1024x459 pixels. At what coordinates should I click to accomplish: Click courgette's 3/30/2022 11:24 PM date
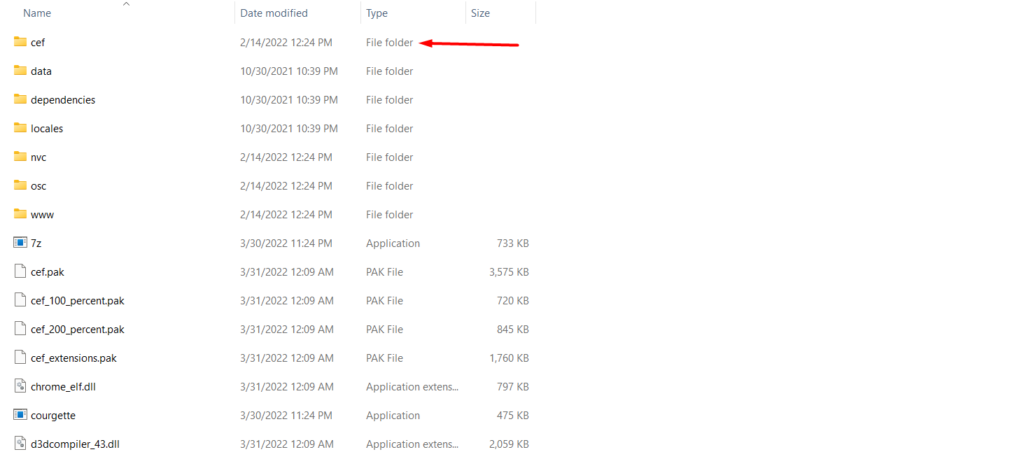(x=286, y=415)
